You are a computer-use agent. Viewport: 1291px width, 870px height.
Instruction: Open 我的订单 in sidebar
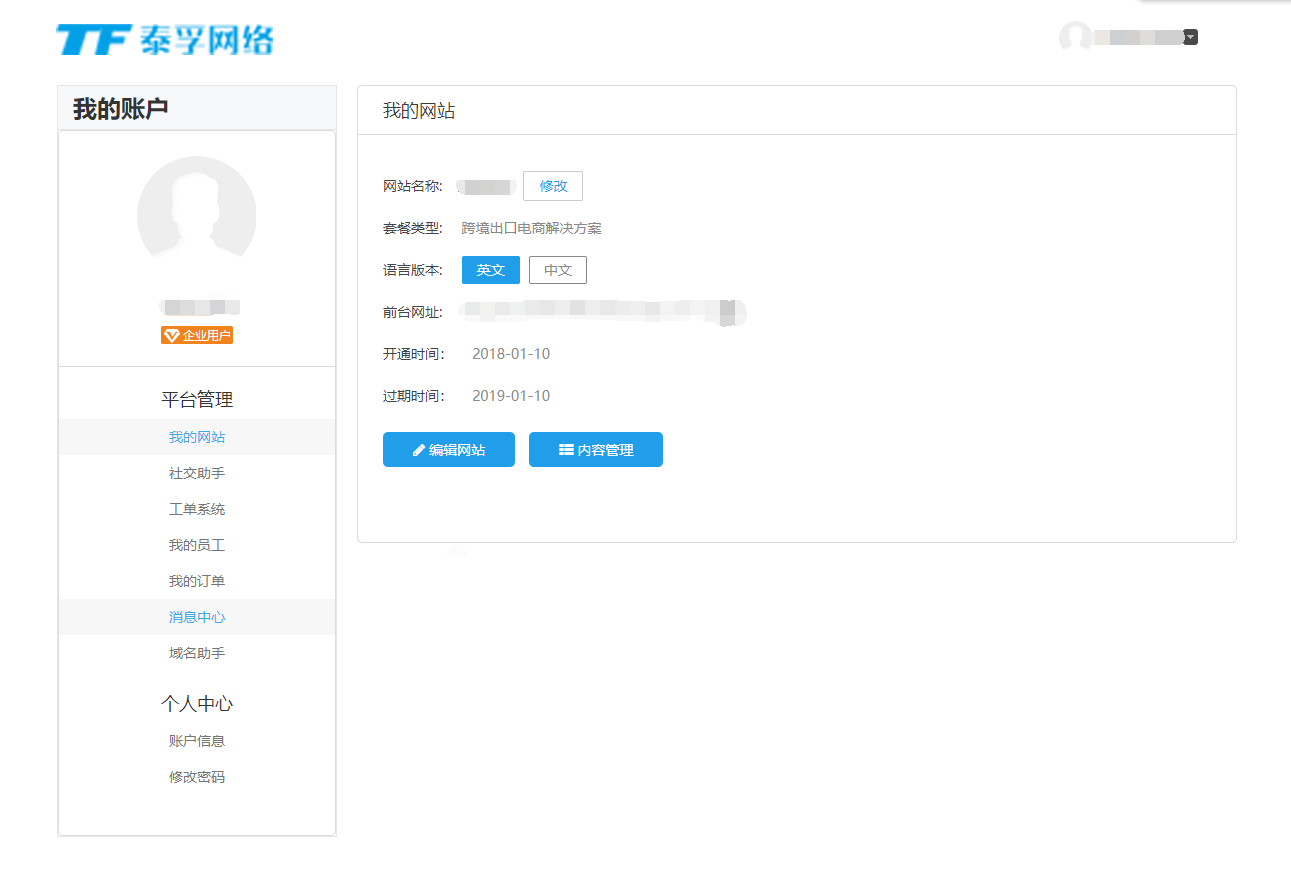(197, 581)
